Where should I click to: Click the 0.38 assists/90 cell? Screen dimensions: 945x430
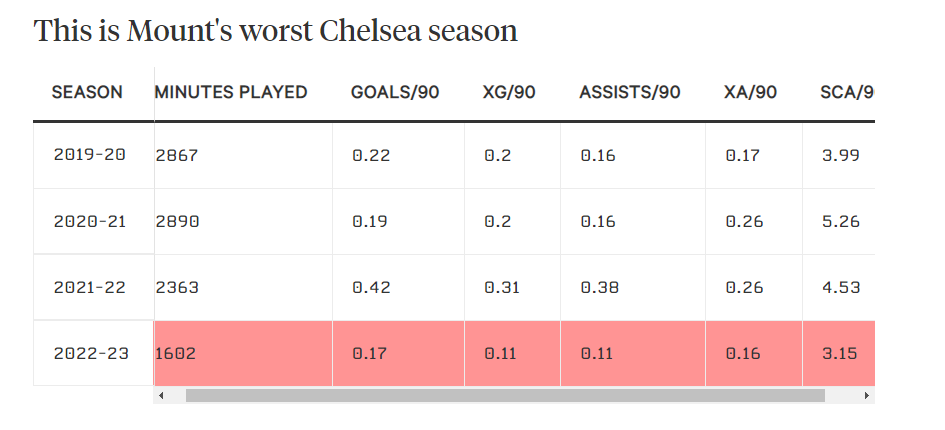pos(599,287)
